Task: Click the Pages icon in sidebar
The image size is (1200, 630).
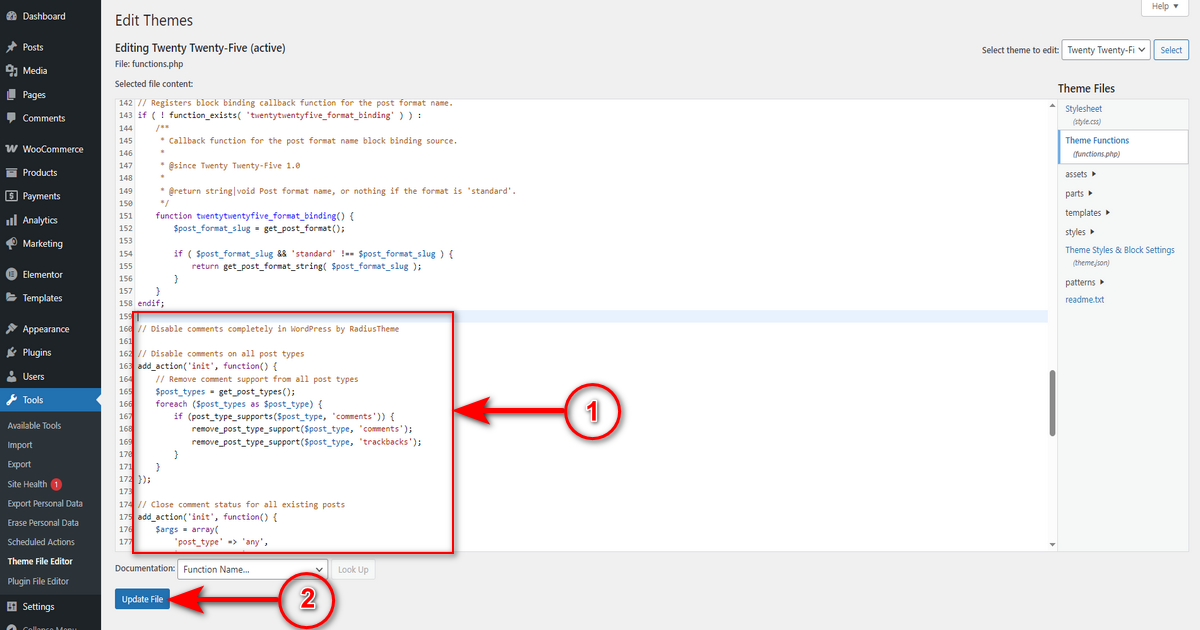Action: pyautogui.click(x=11, y=95)
